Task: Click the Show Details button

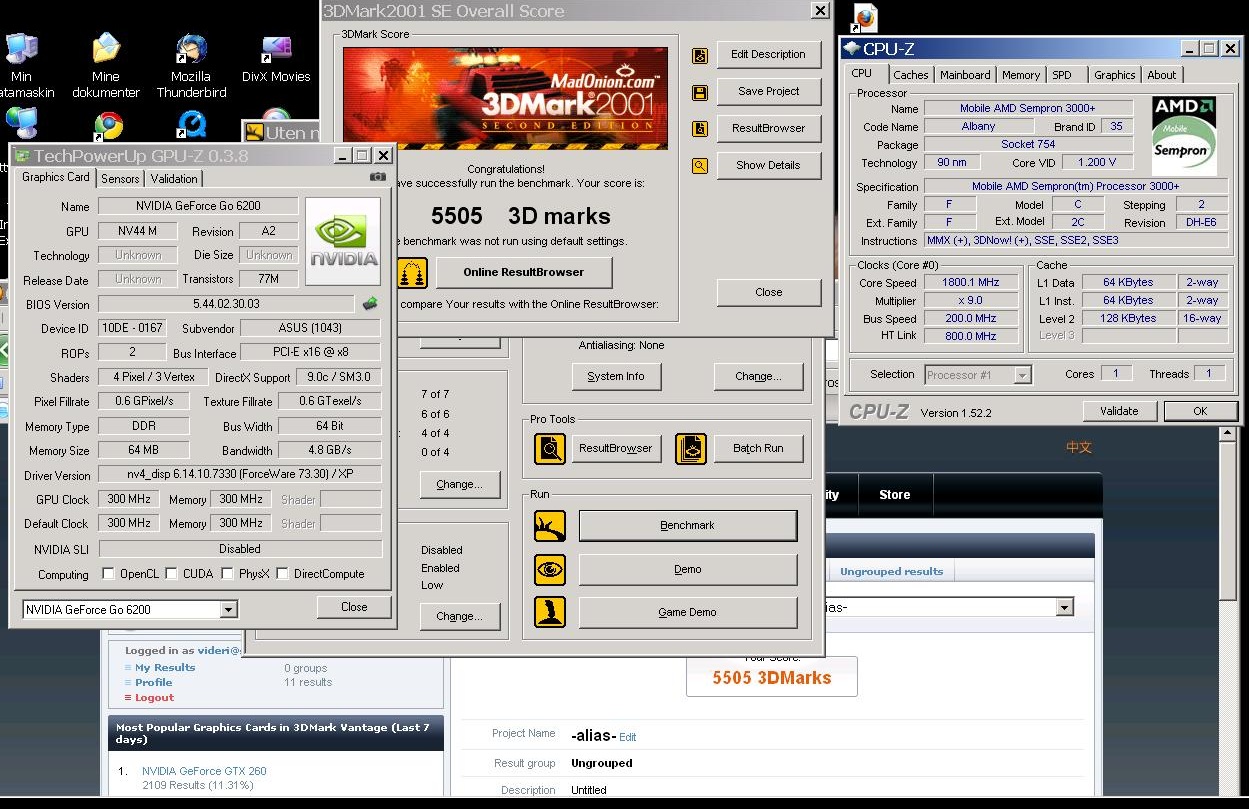Action: pyautogui.click(x=769, y=166)
